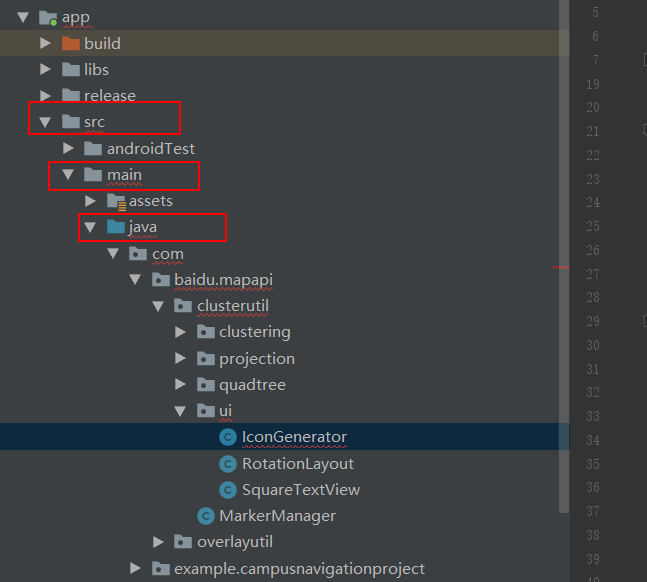Open the MarkerManager class

point(278,516)
